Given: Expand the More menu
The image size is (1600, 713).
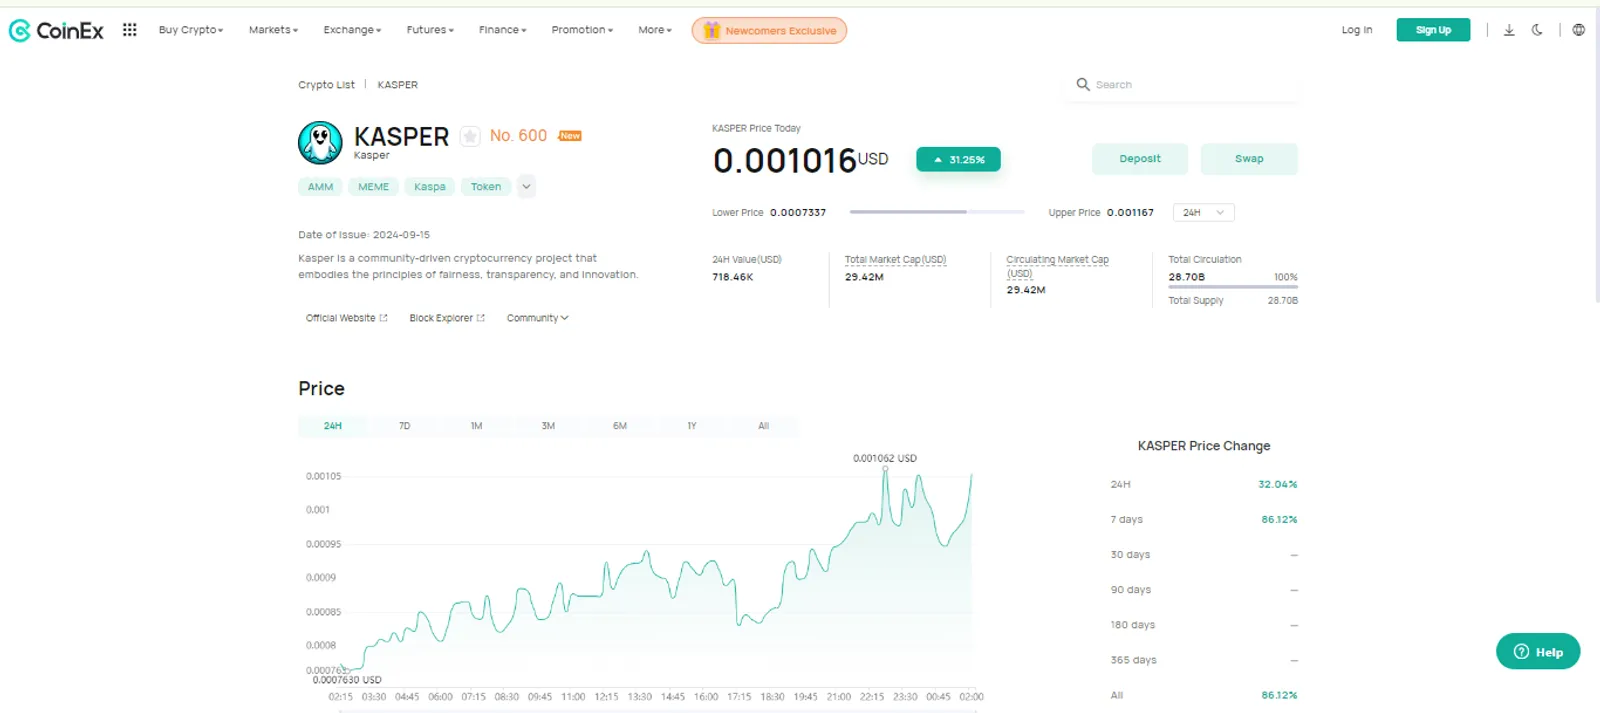Looking at the screenshot, I should [655, 30].
